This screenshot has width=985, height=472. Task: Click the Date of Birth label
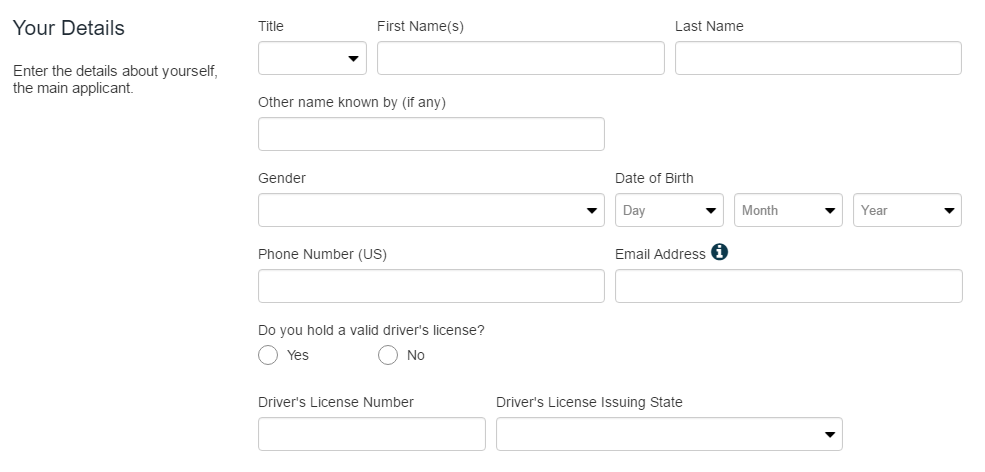pyautogui.click(x=654, y=178)
